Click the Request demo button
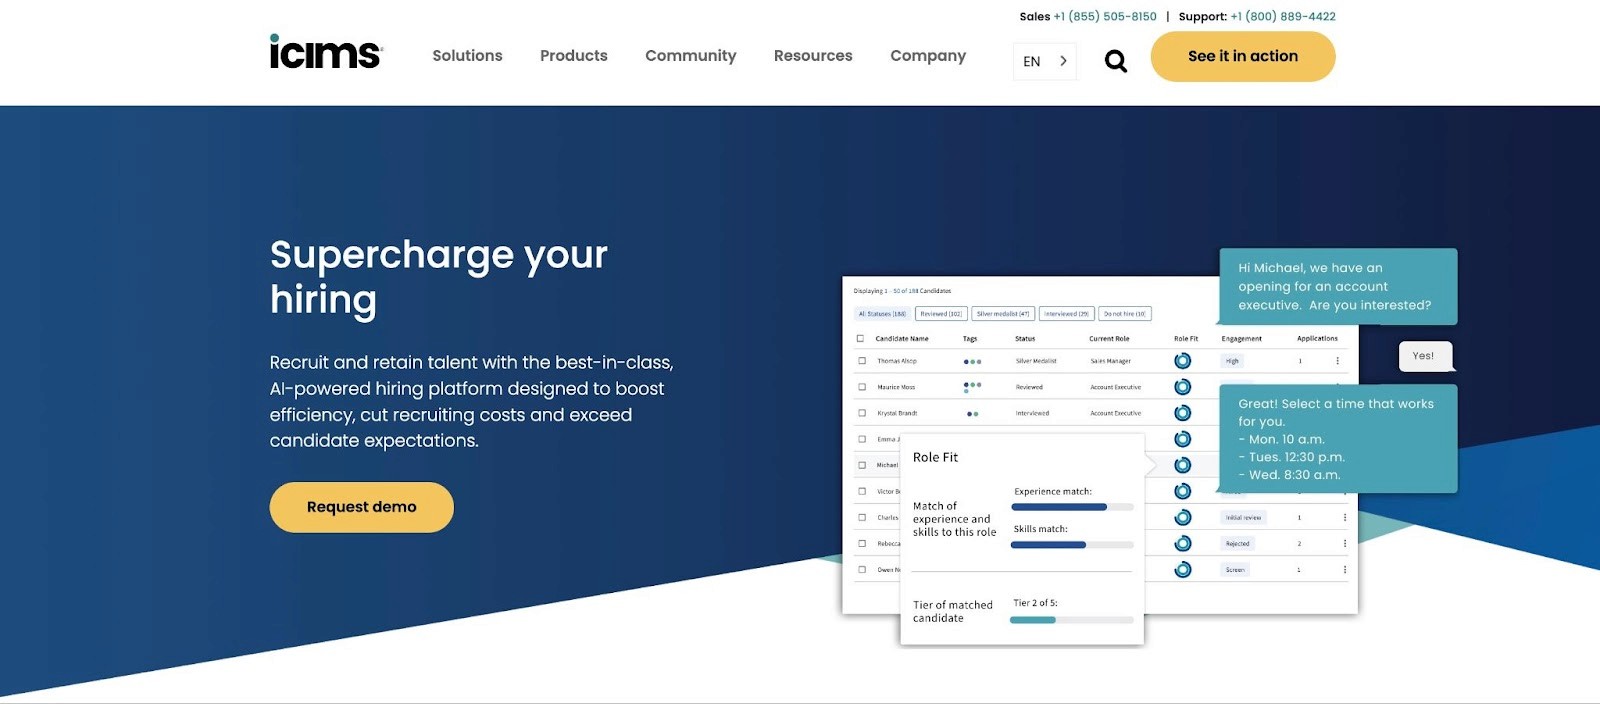1600x704 pixels. [362, 507]
